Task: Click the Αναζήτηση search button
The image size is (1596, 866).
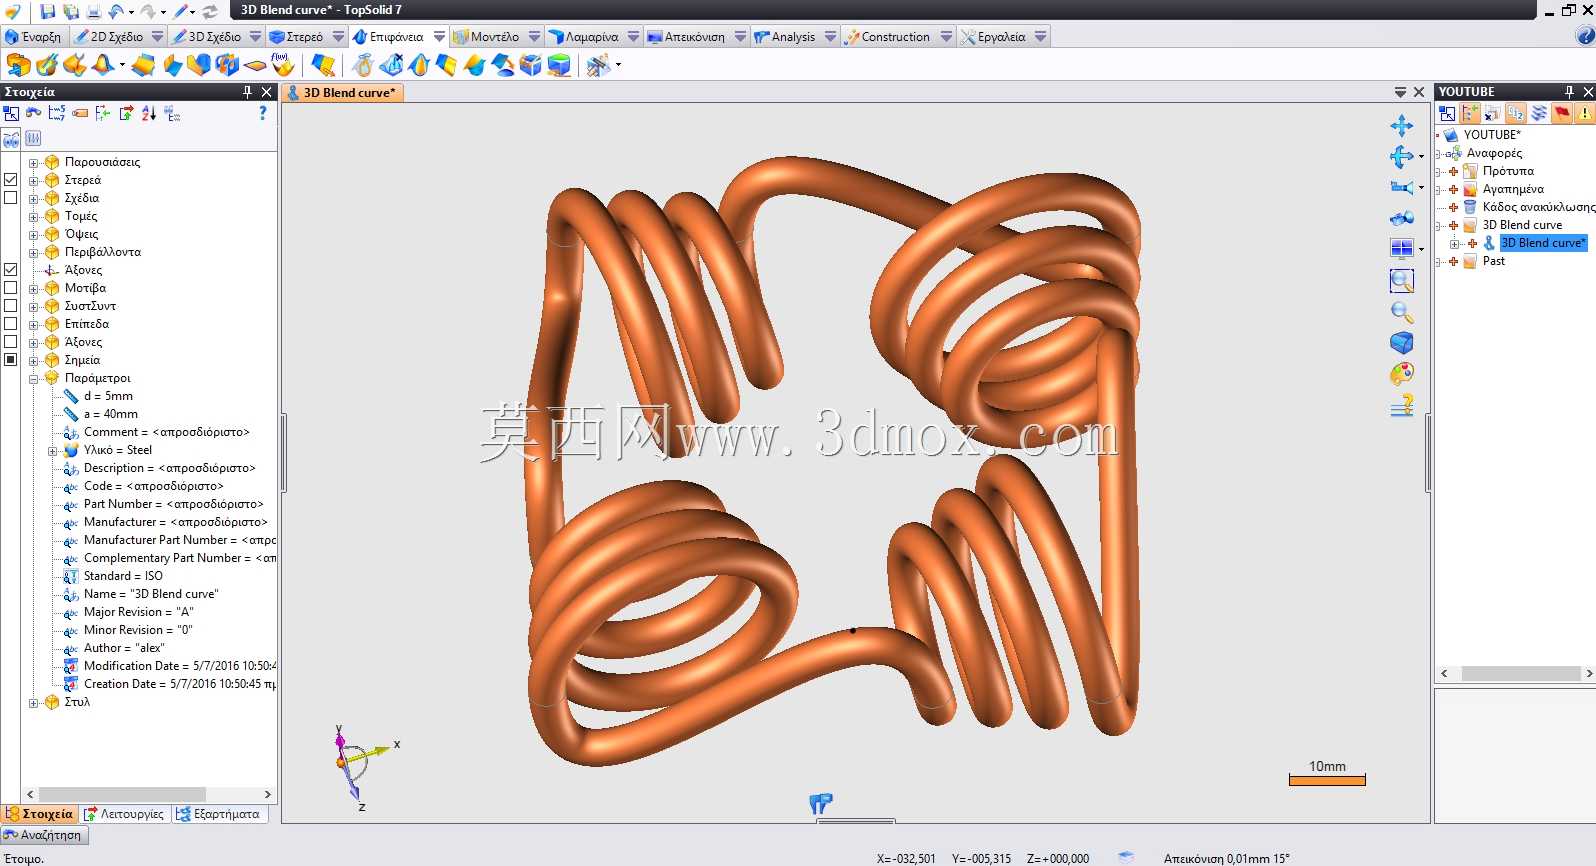Action: click(x=44, y=835)
